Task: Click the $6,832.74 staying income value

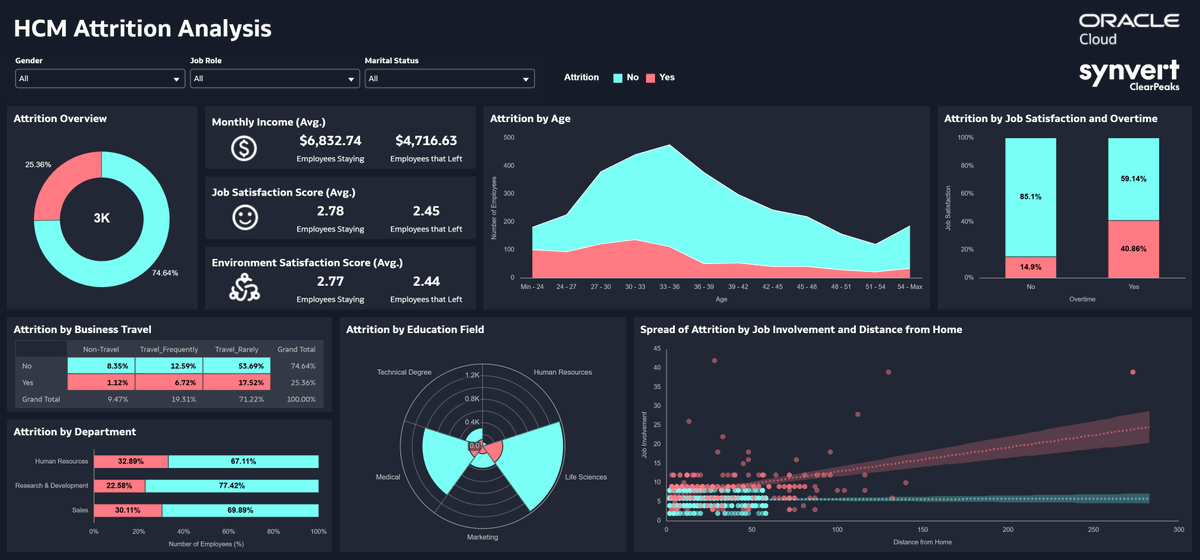Action: click(x=330, y=141)
